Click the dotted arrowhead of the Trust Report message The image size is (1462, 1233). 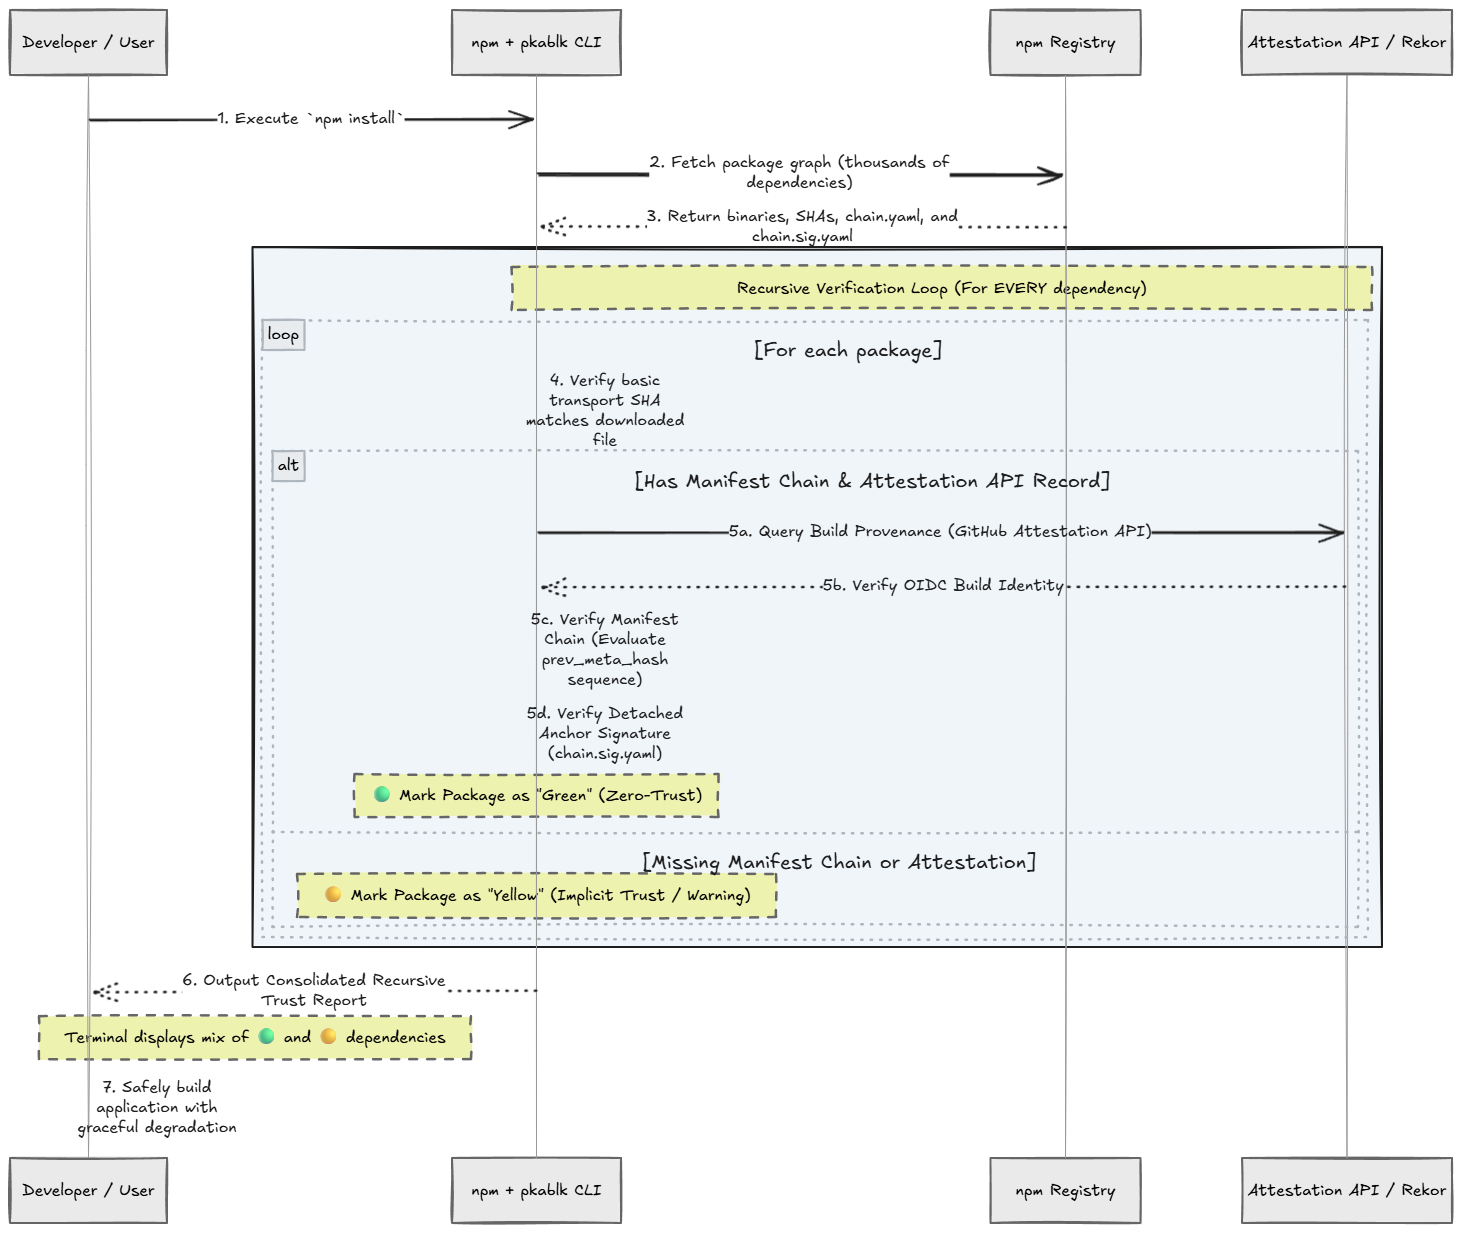pos(105,992)
